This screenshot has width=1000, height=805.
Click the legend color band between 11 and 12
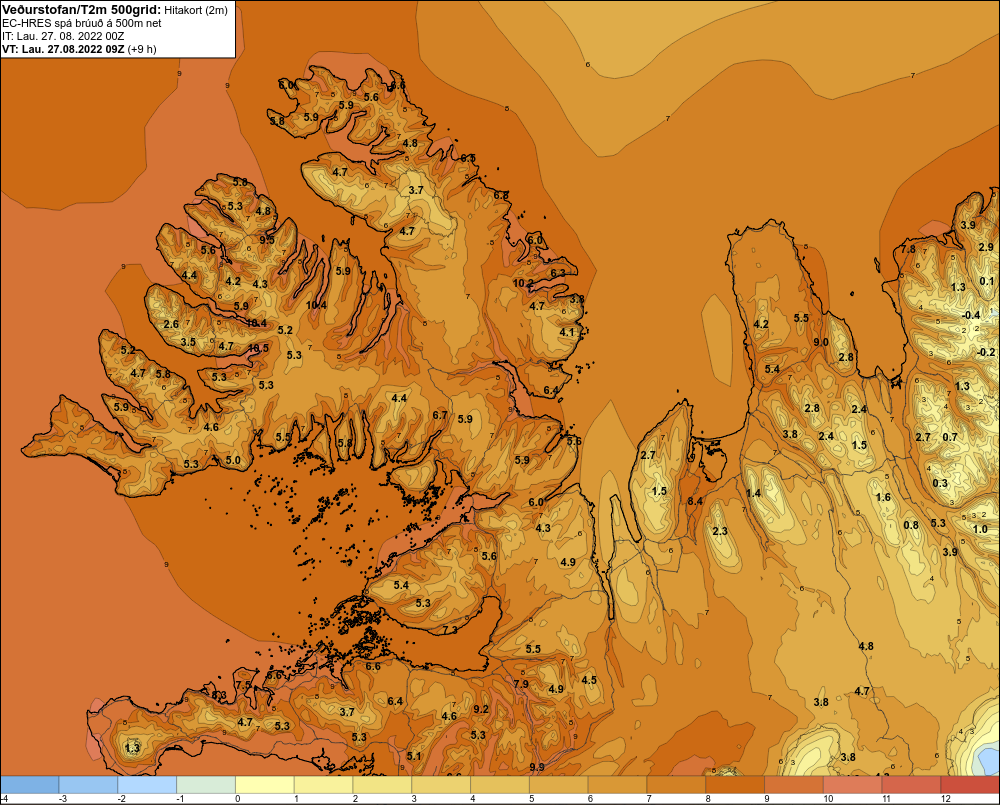click(911, 785)
